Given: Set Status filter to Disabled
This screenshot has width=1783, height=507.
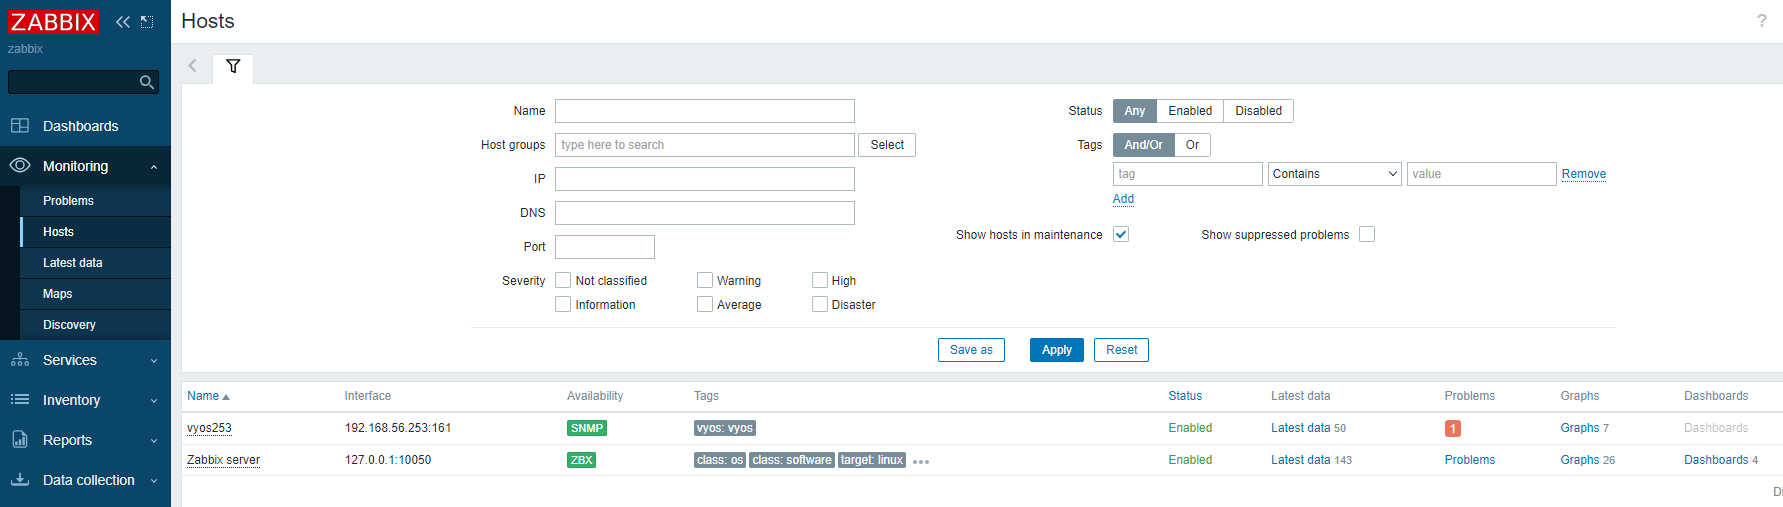Looking at the screenshot, I should click(1258, 111).
